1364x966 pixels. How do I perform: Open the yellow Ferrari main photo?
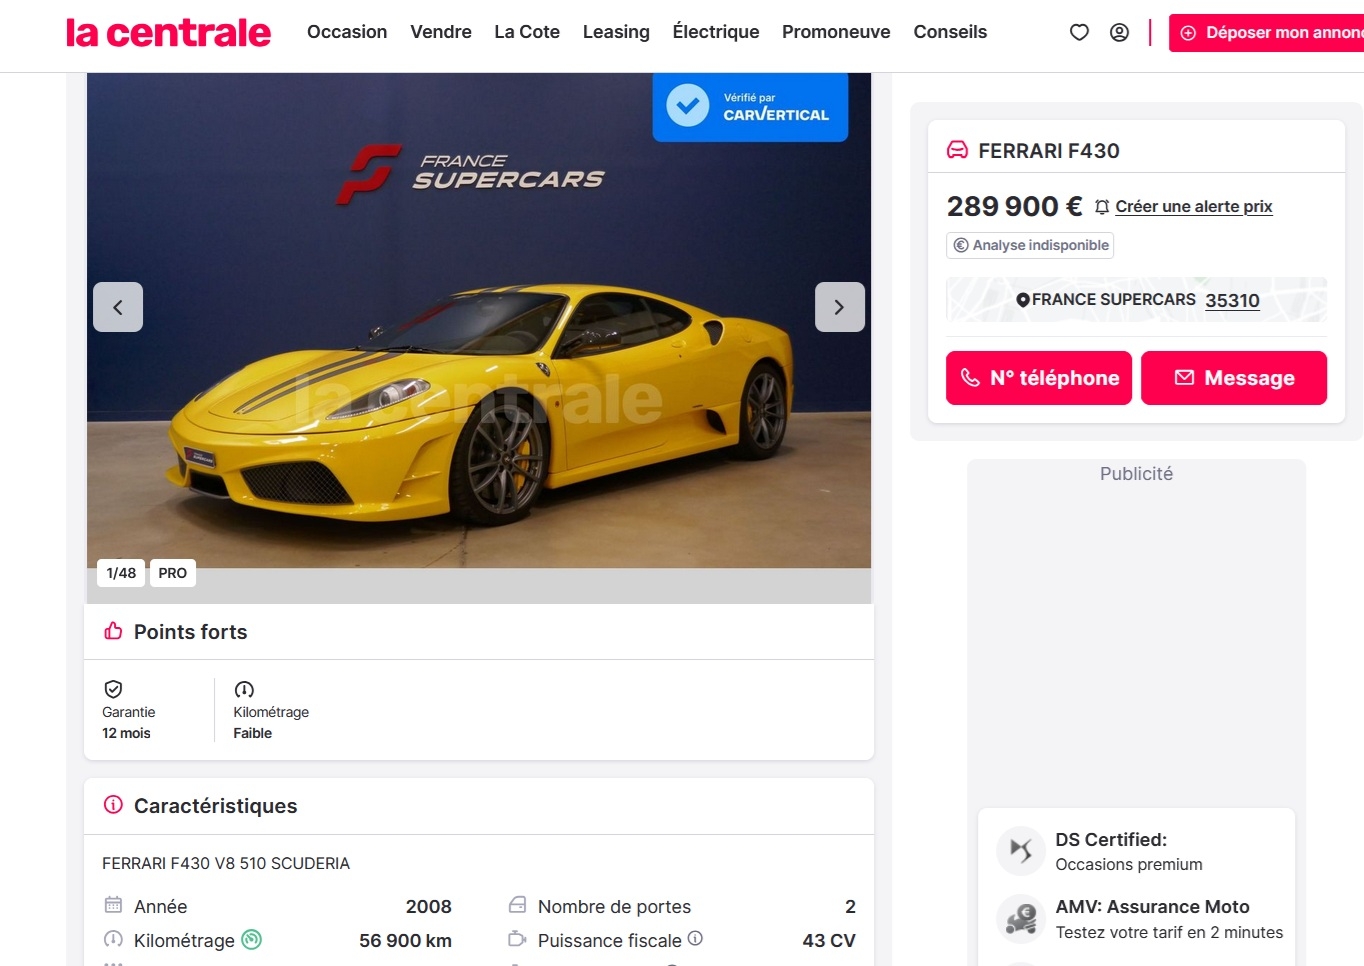coord(478,400)
